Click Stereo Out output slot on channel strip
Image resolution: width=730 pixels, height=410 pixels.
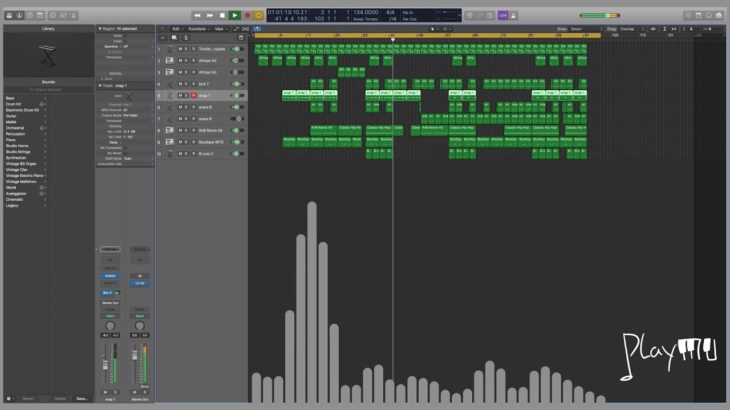110,303
